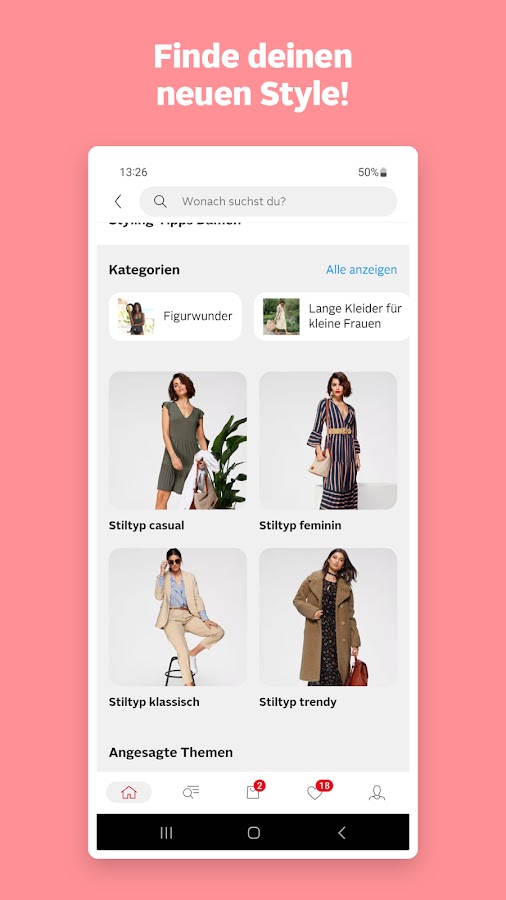506x900 pixels.
Task: Open the Stiltyp casual image
Action: (x=178, y=440)
